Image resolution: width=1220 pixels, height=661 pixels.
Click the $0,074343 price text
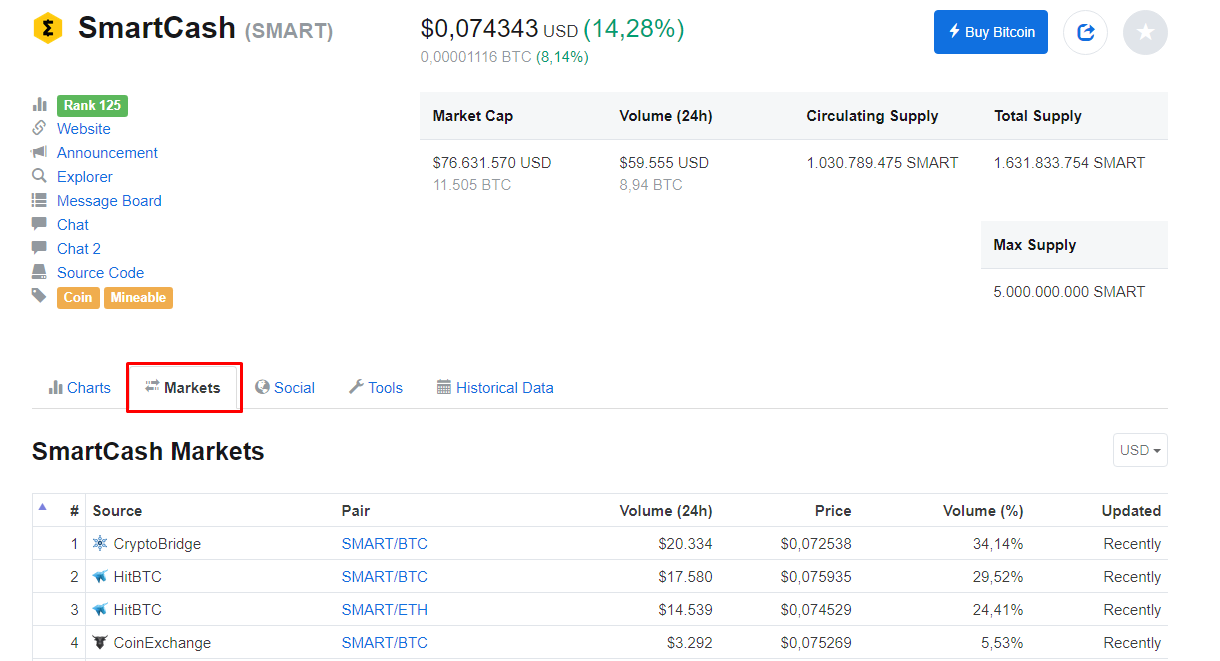(480, 29)
